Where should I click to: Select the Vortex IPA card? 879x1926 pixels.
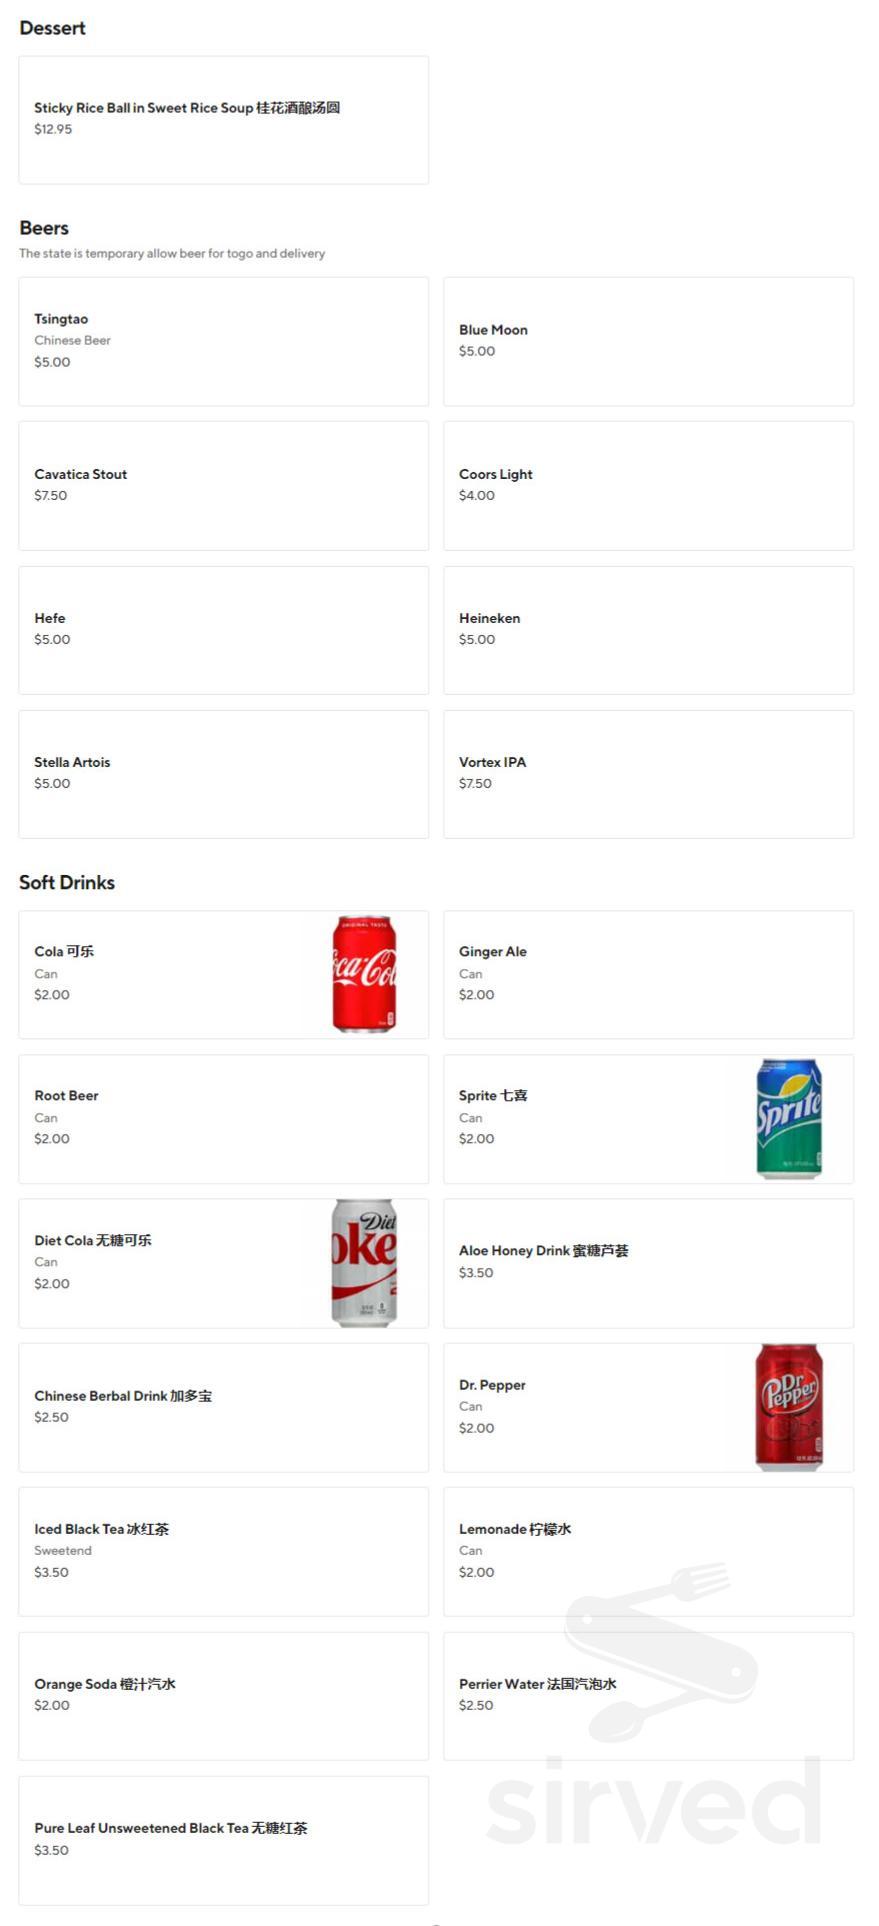[648, 774]
